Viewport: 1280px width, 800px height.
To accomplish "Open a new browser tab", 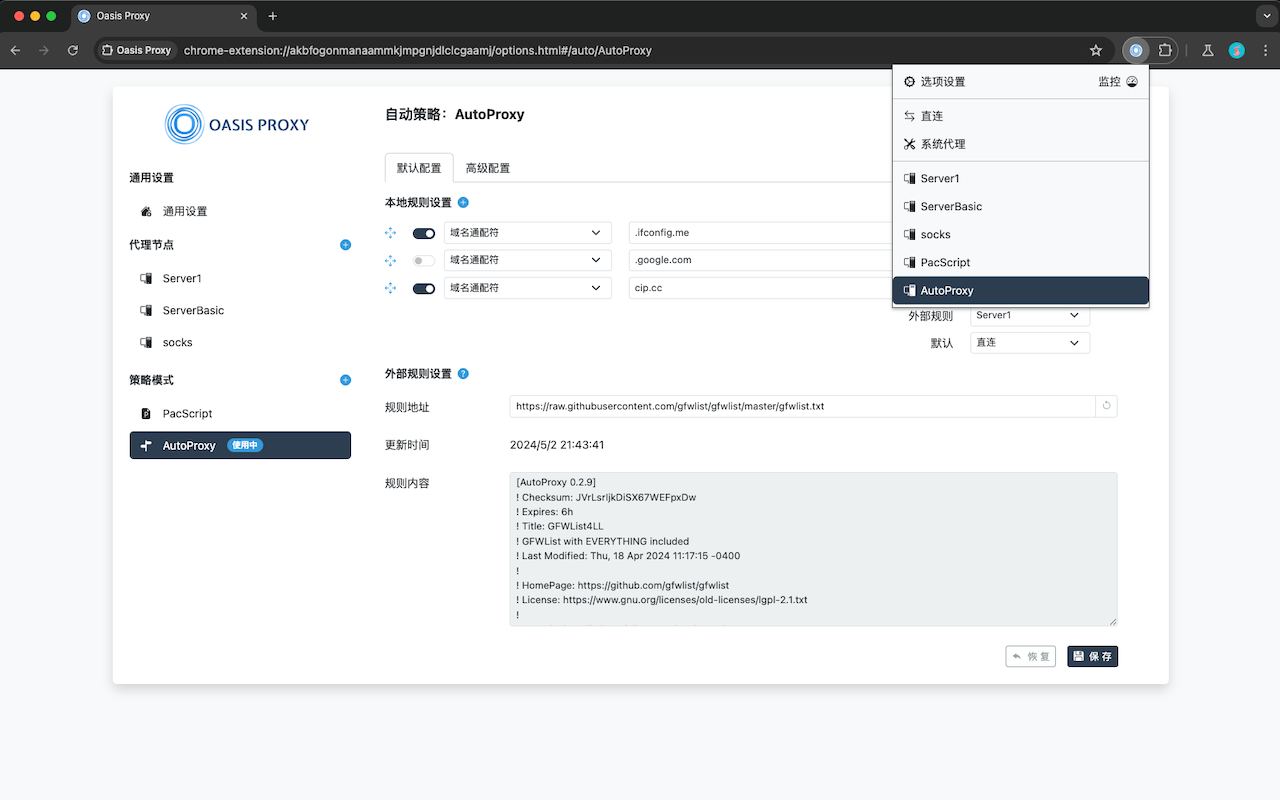I will pyautogui.click(x=273, y=16).
